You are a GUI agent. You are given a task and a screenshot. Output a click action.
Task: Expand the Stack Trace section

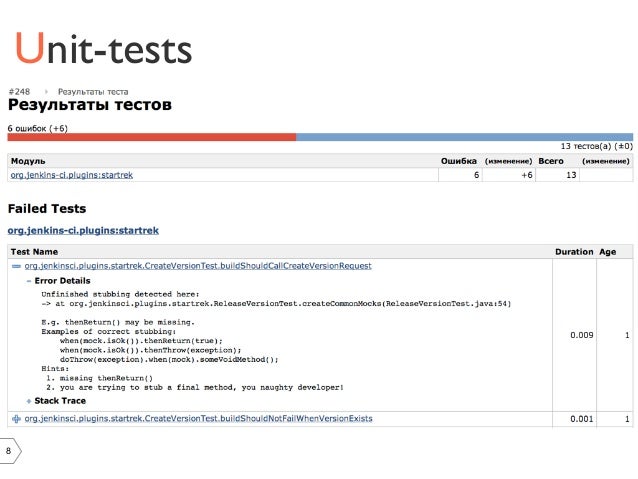28,400
